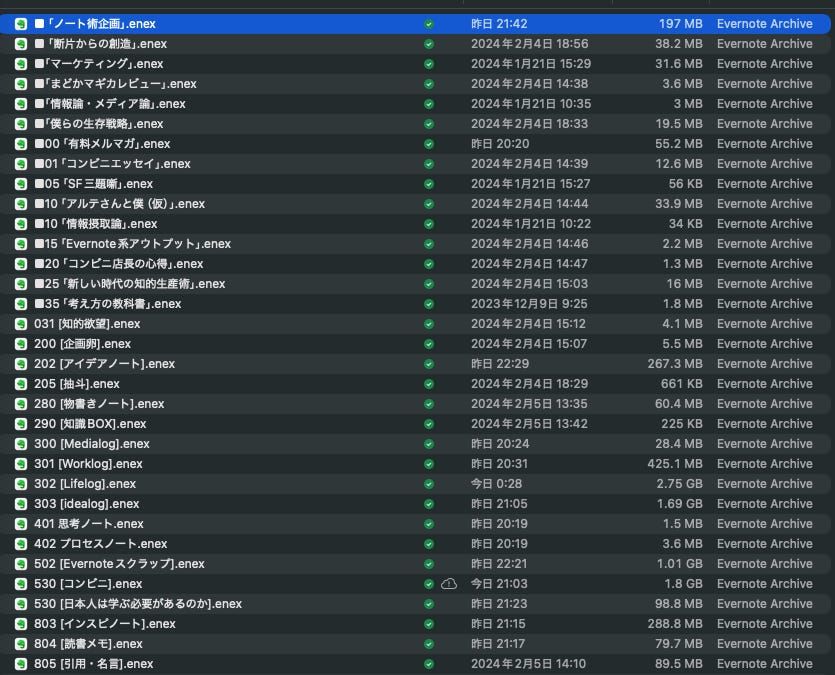Click the 267.3 MB size of 202 [アイデアノート]
The width and height of the screenshot is (835, 675).
[x=675, y=364]
